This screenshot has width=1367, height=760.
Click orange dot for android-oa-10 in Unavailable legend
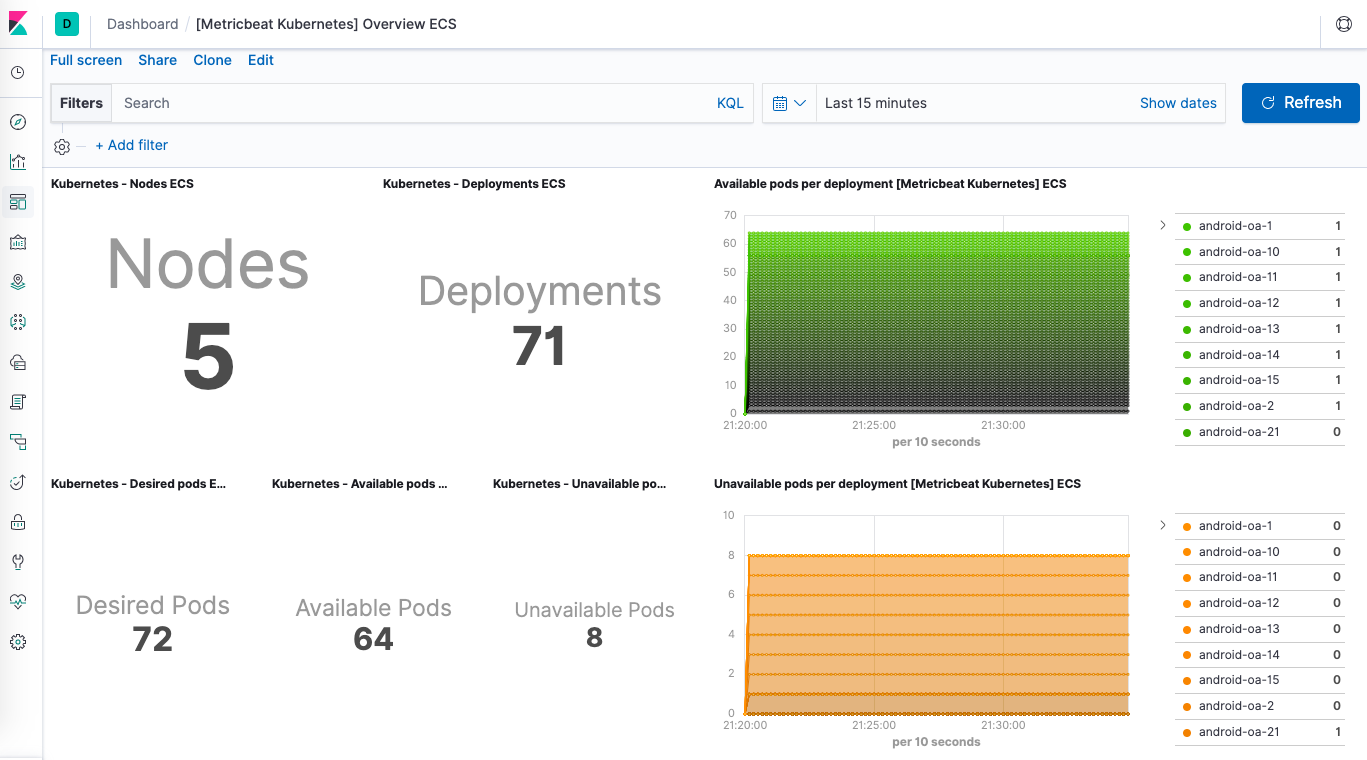(x=1186, y=552)
